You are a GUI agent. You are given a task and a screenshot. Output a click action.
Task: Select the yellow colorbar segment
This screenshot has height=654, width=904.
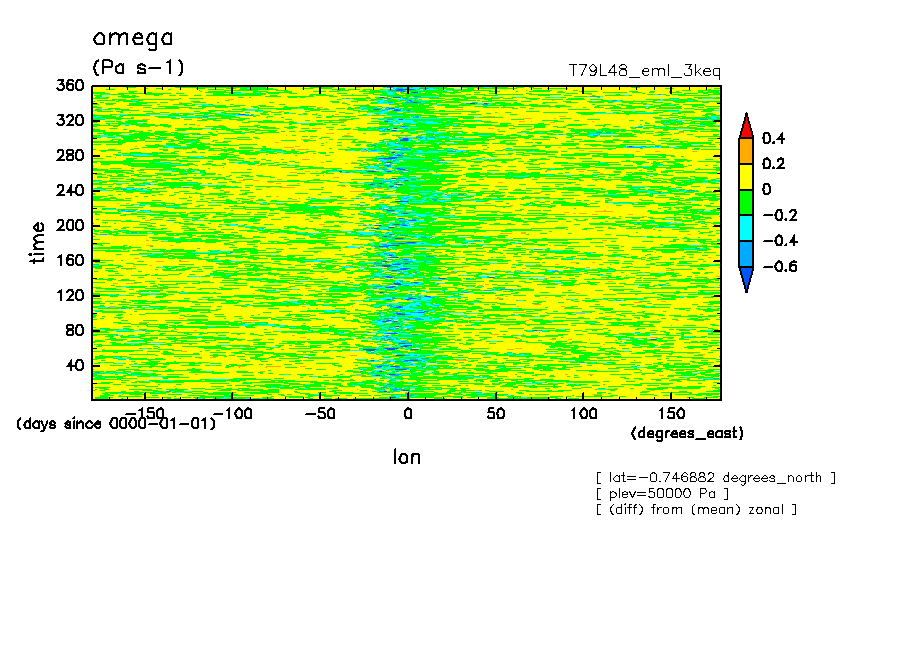click(x=745, y=177)
